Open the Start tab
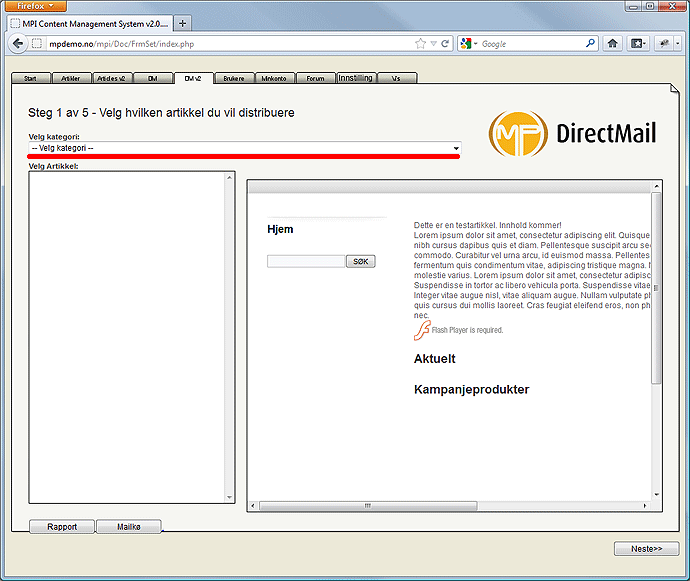This screenshot has width=690, height=581. click(x=31, y=78)
